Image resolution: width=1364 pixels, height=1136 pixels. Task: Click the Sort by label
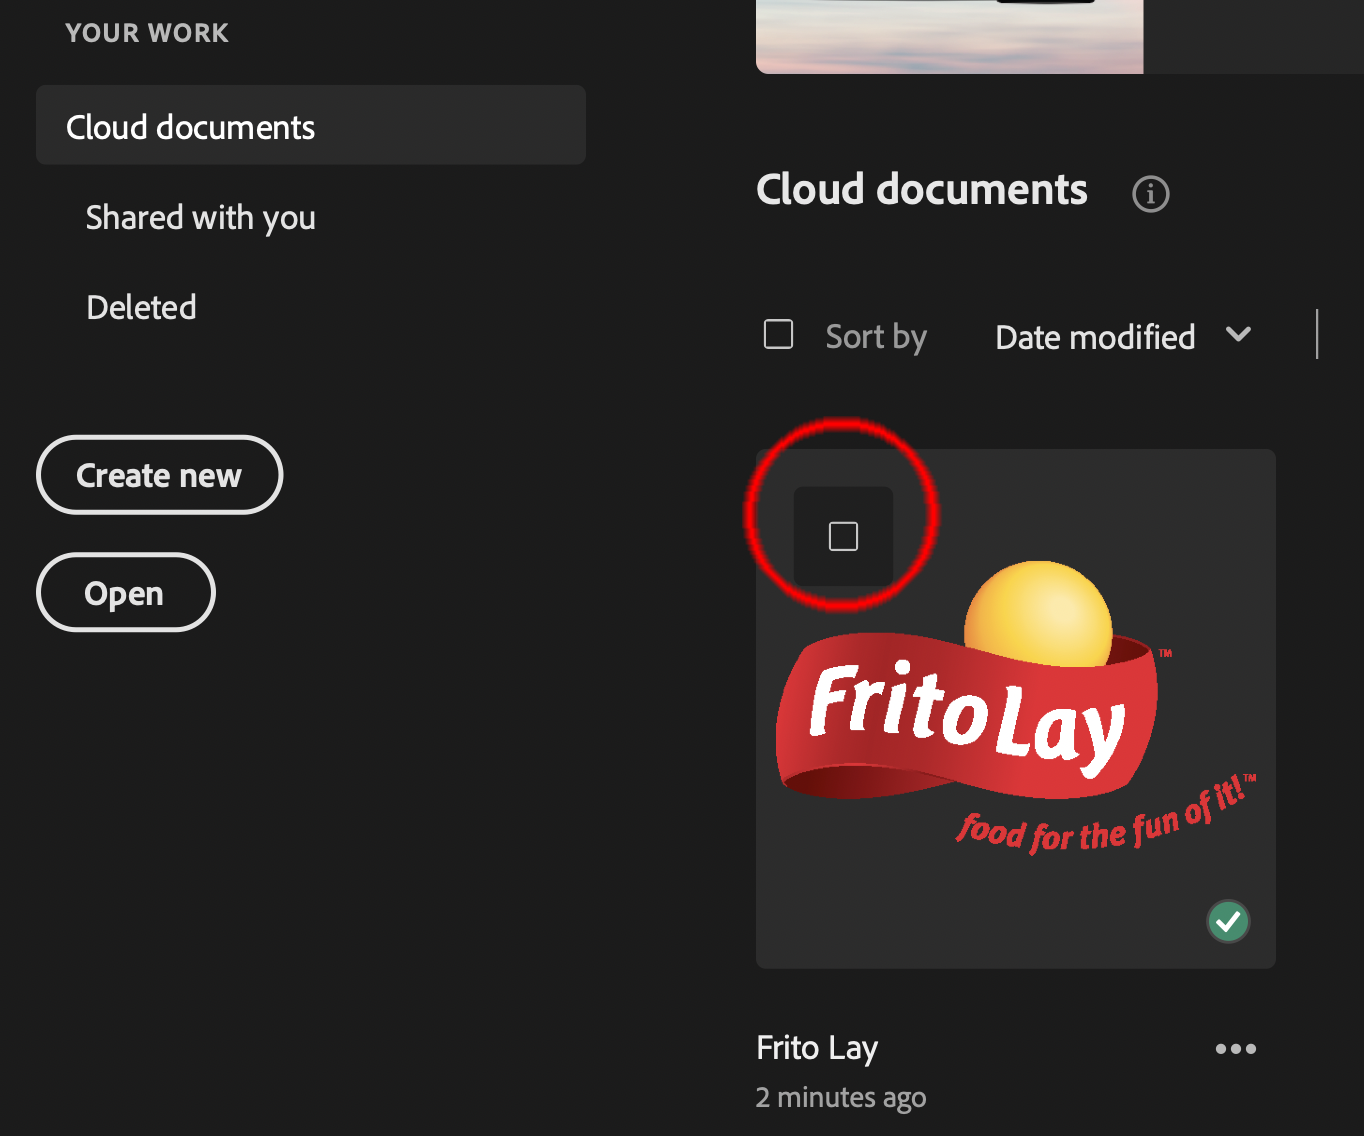(x=876, y=338)
